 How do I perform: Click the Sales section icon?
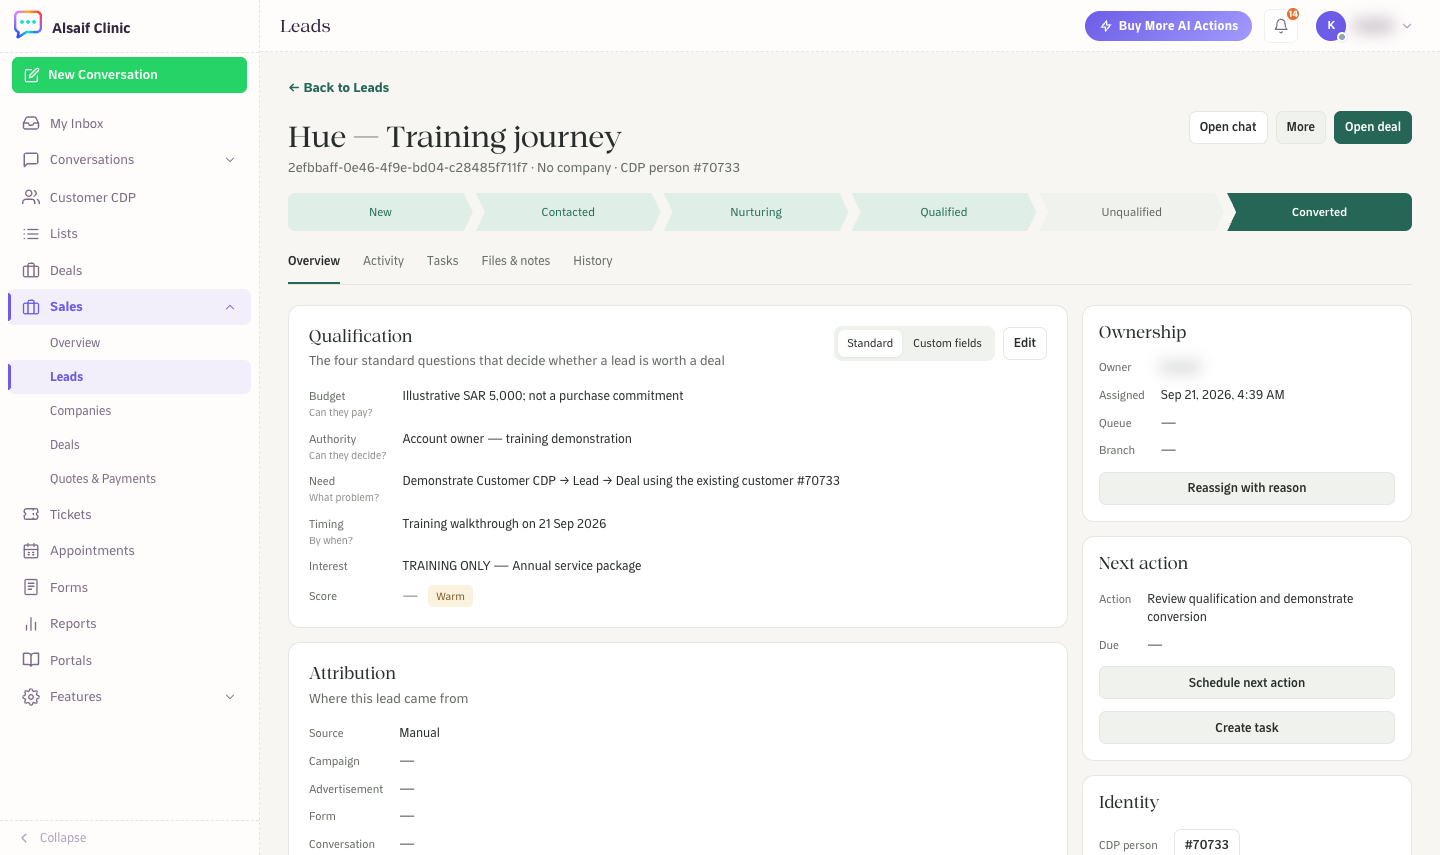click(x=31, y=307)
